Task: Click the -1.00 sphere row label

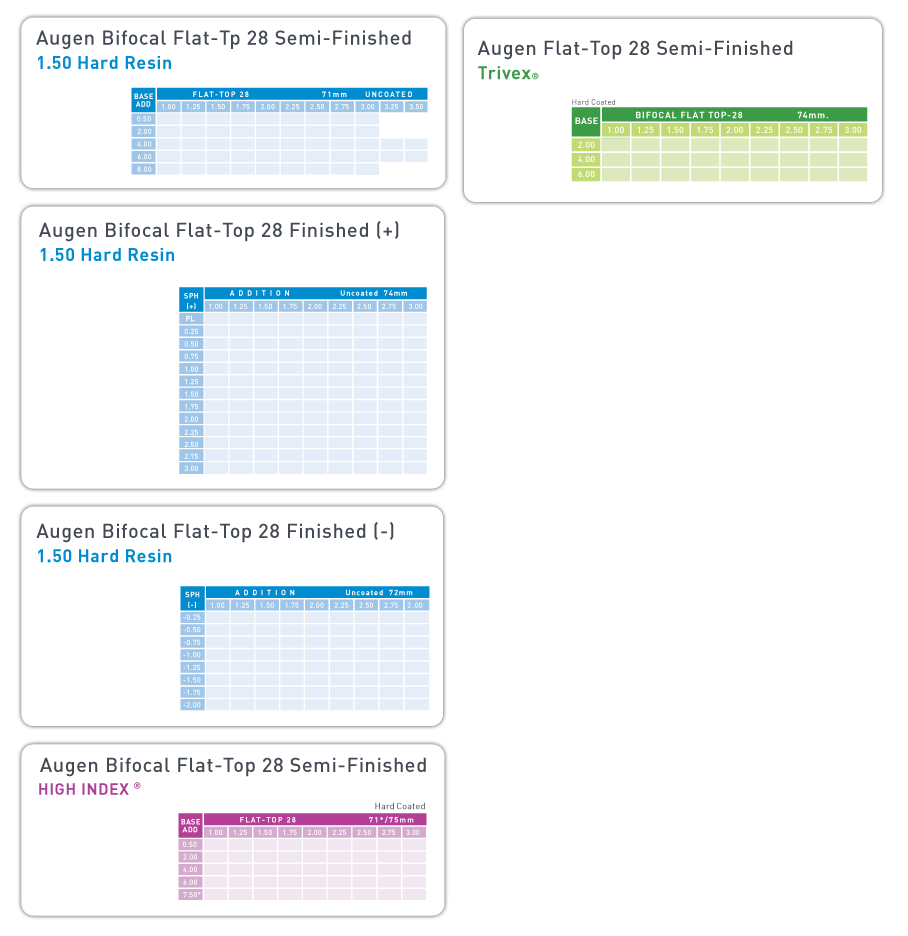Action: (192, 655)
